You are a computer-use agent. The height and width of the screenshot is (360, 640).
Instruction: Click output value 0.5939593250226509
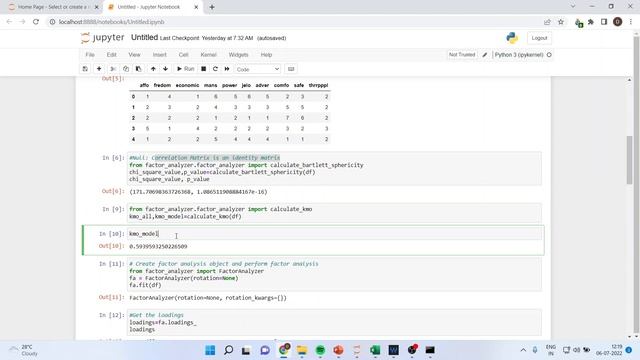158,247
